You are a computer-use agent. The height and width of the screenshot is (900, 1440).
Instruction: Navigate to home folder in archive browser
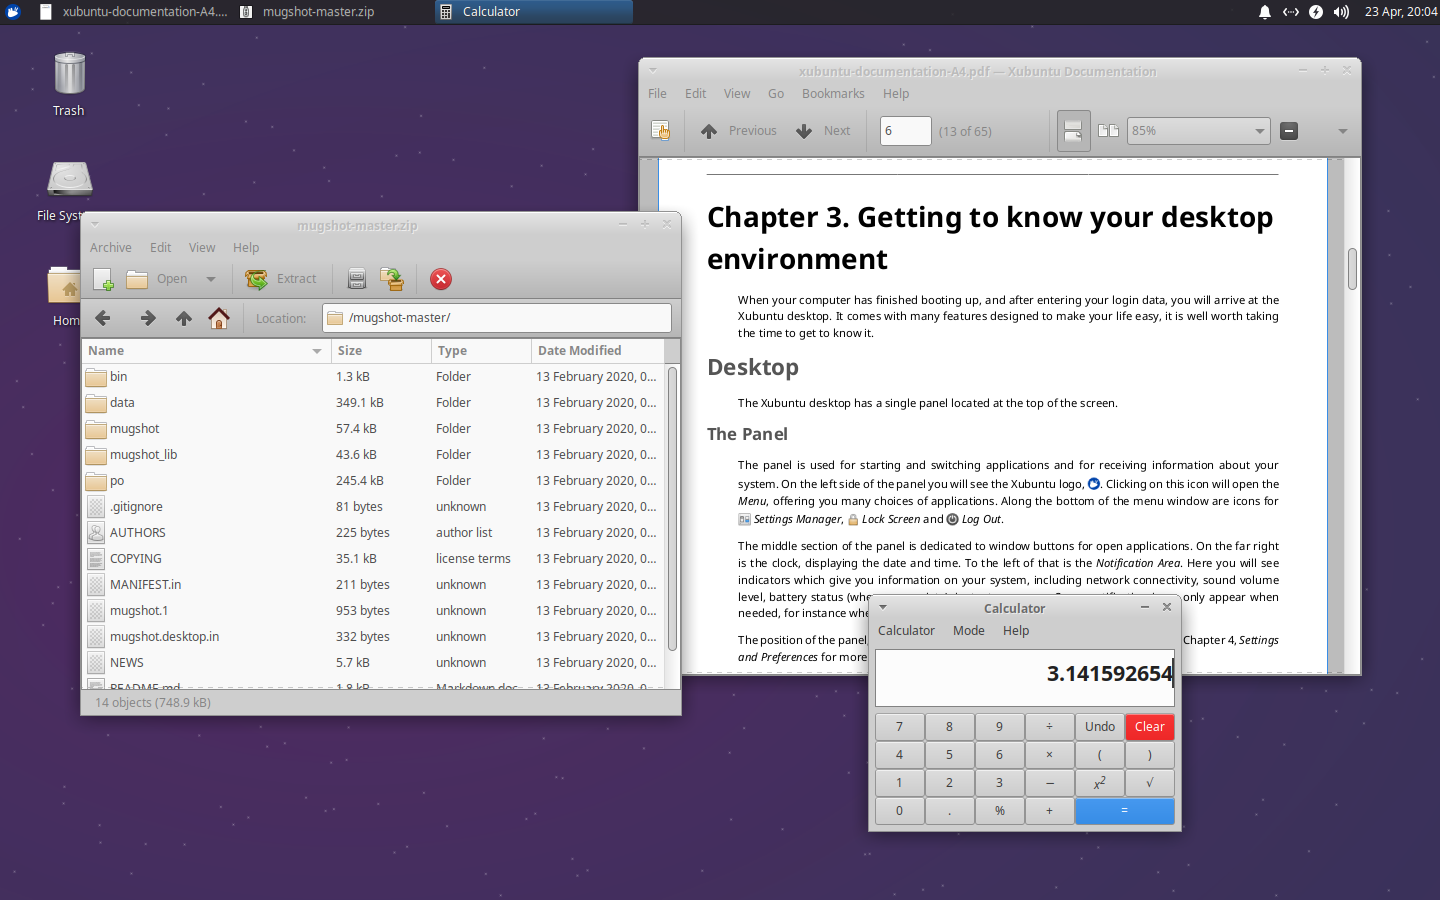coord(219,318)
